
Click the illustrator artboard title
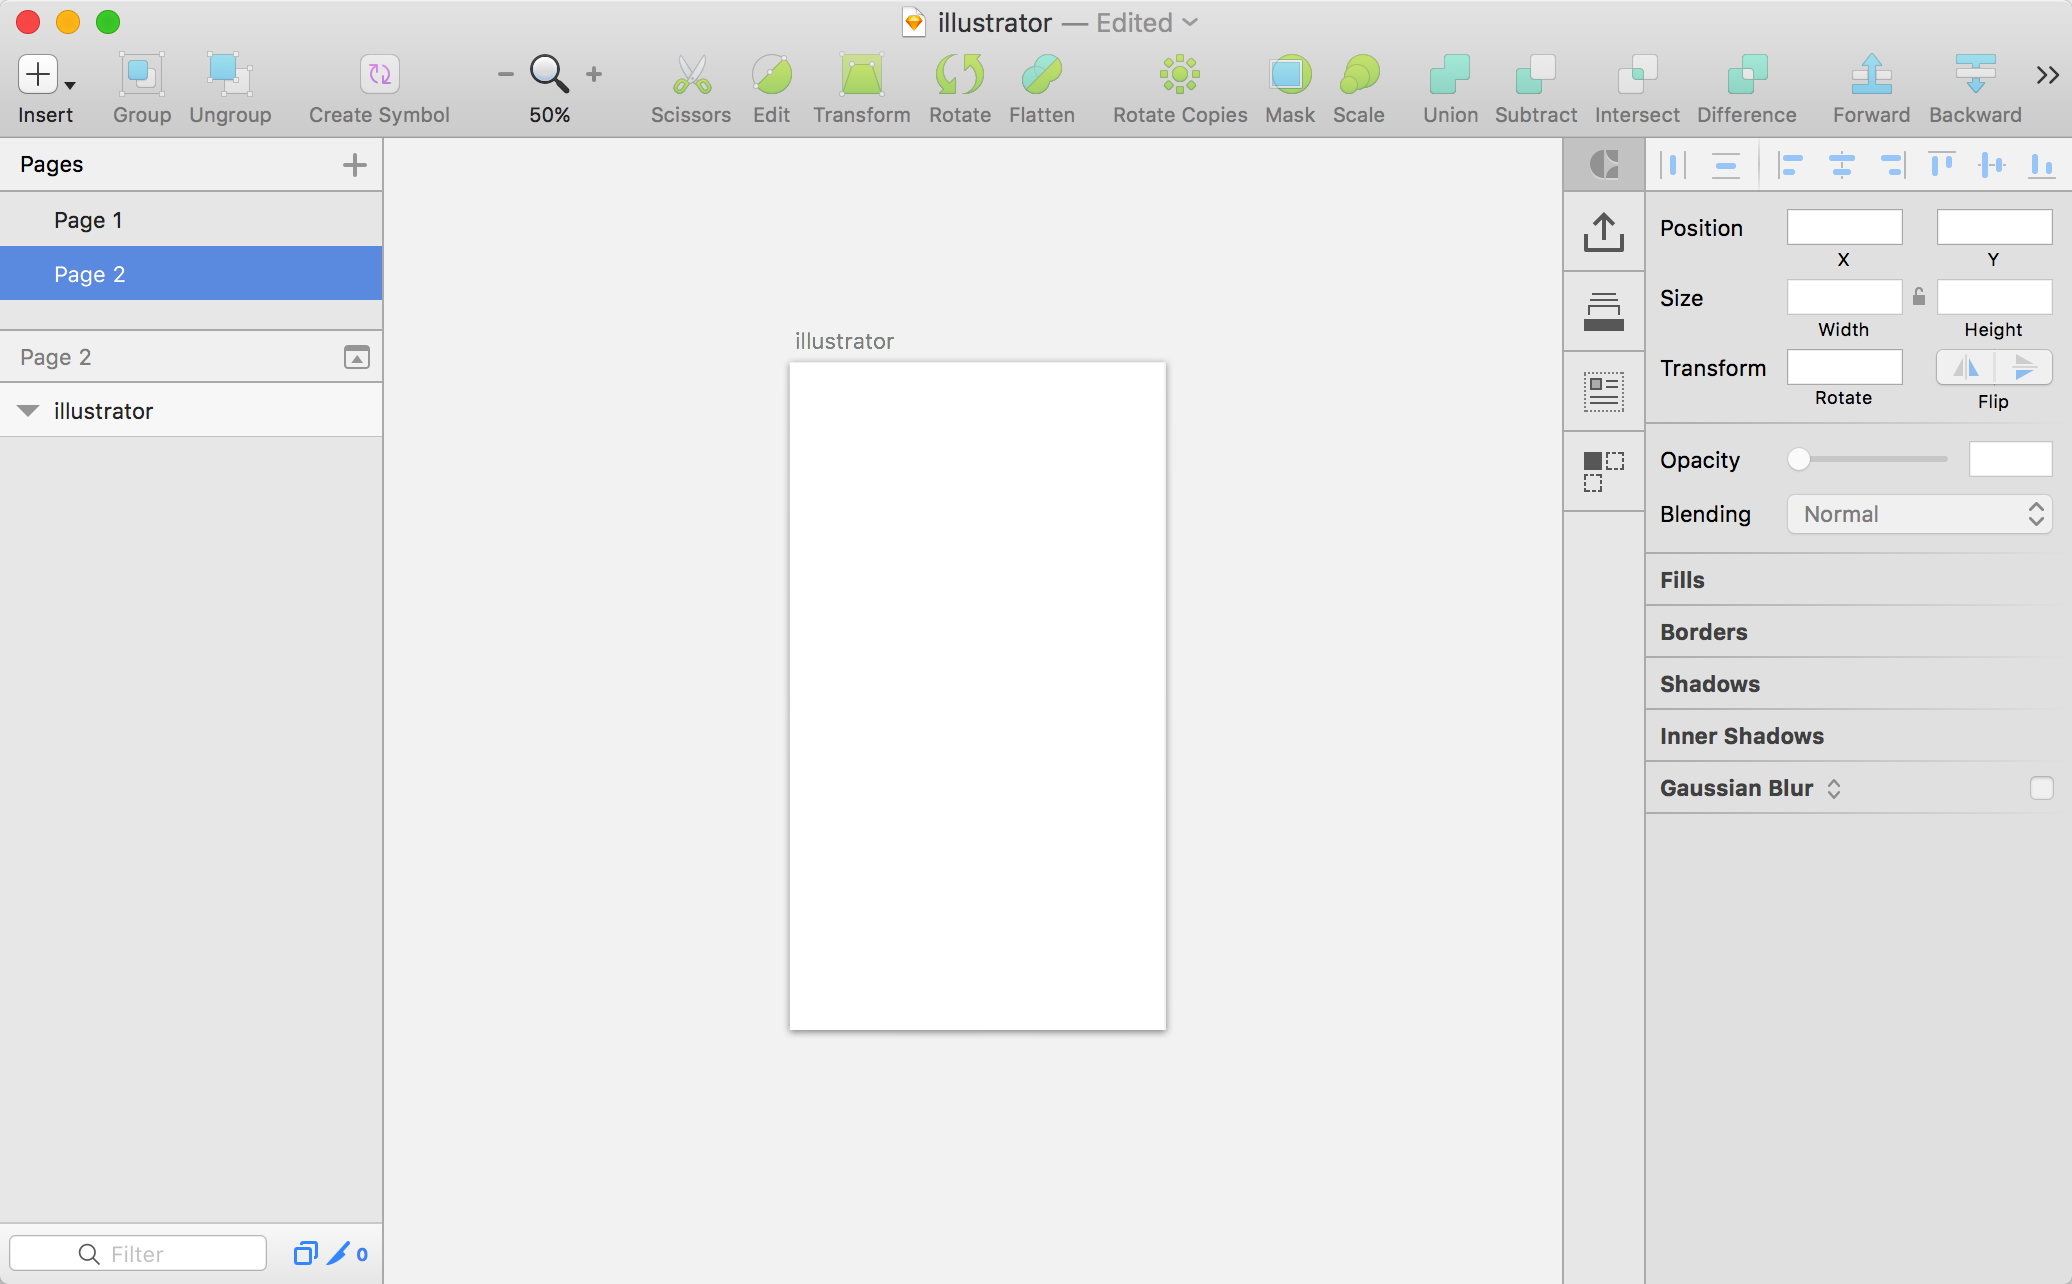pos(844,341)
